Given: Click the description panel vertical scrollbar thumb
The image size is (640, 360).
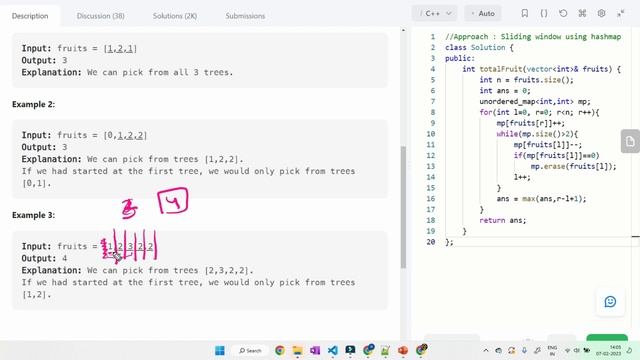Looking at the screenshot, I should [403, 207].
